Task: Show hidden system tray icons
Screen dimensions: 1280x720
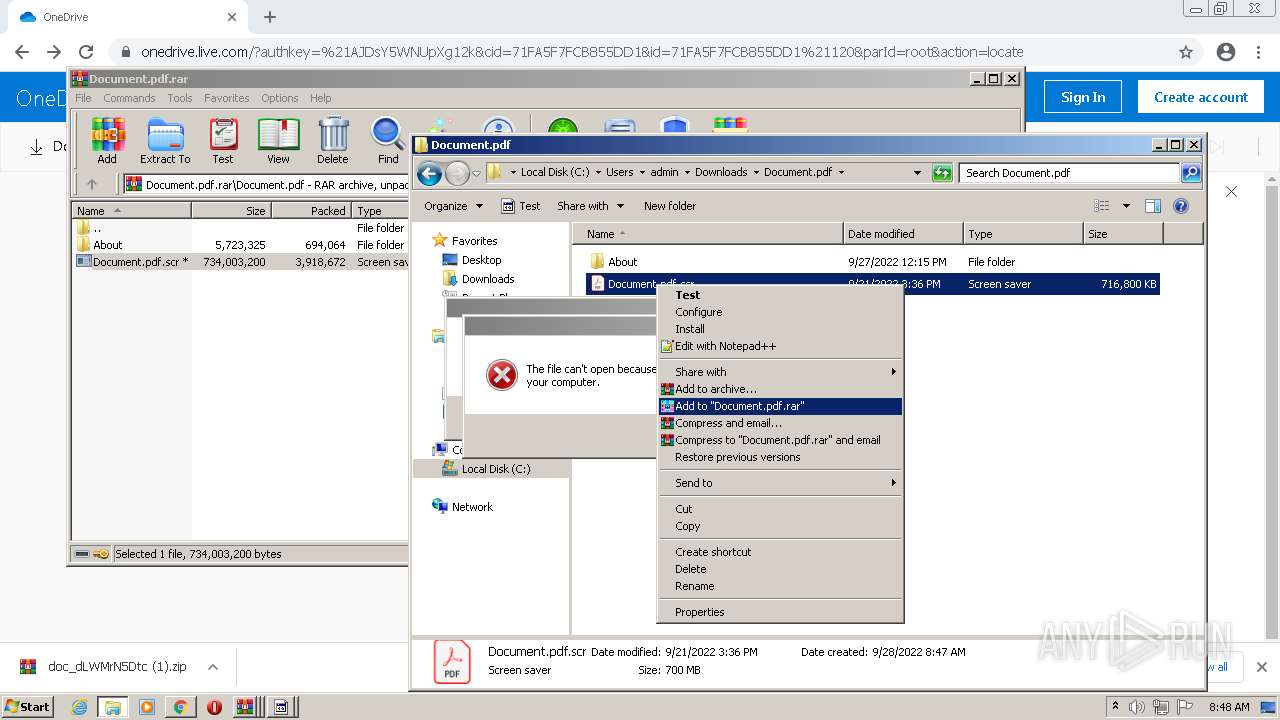Action: click(1116, 706)
